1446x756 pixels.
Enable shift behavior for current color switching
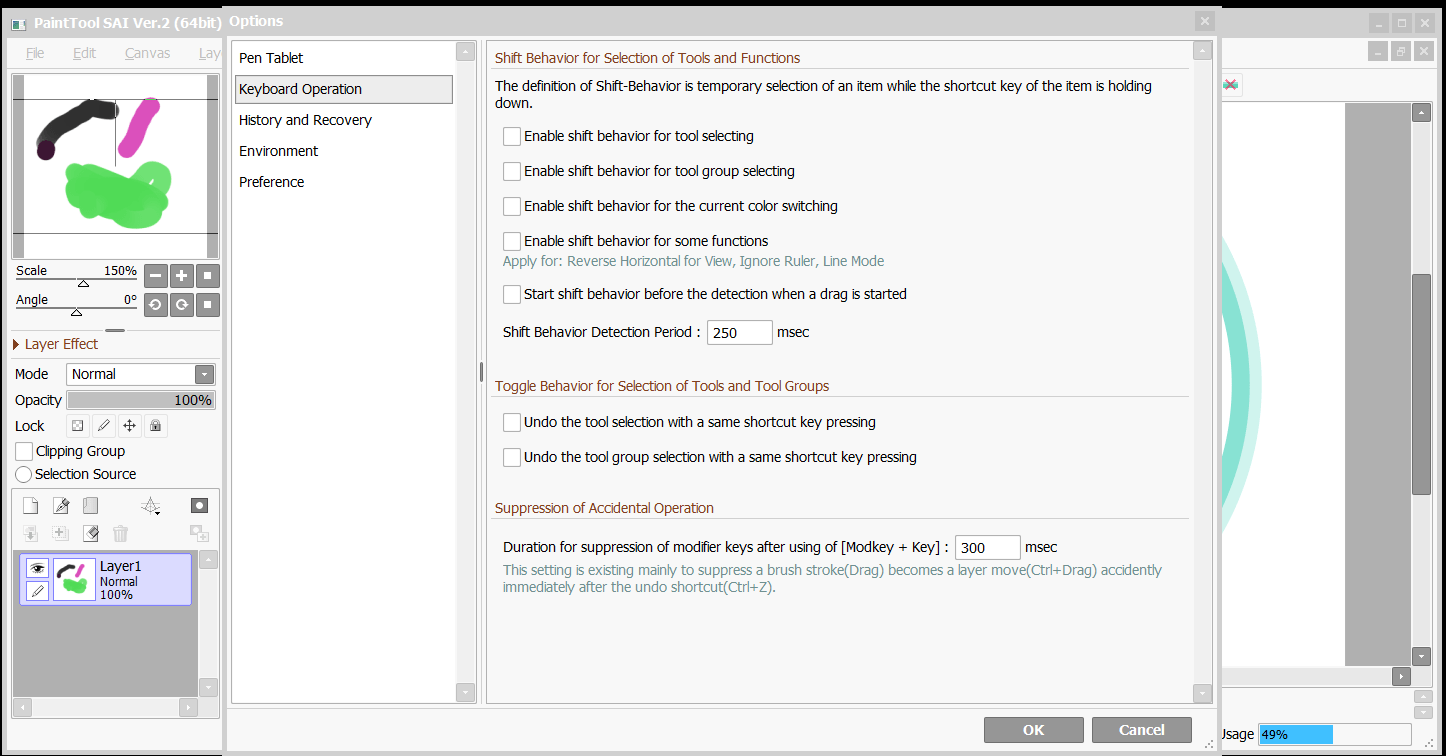(512, 206)
